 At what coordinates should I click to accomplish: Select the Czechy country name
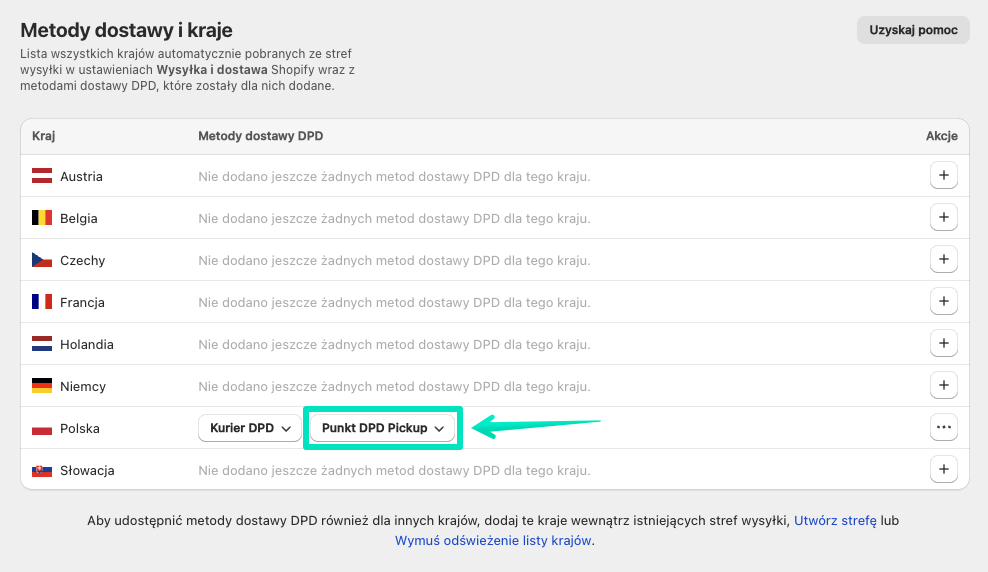[83, 261]
